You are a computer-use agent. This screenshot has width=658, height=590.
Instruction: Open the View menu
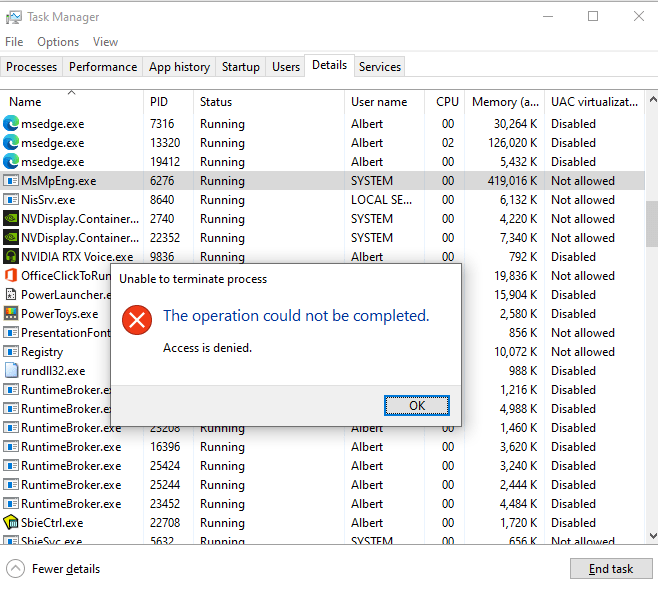pos(105,42)
